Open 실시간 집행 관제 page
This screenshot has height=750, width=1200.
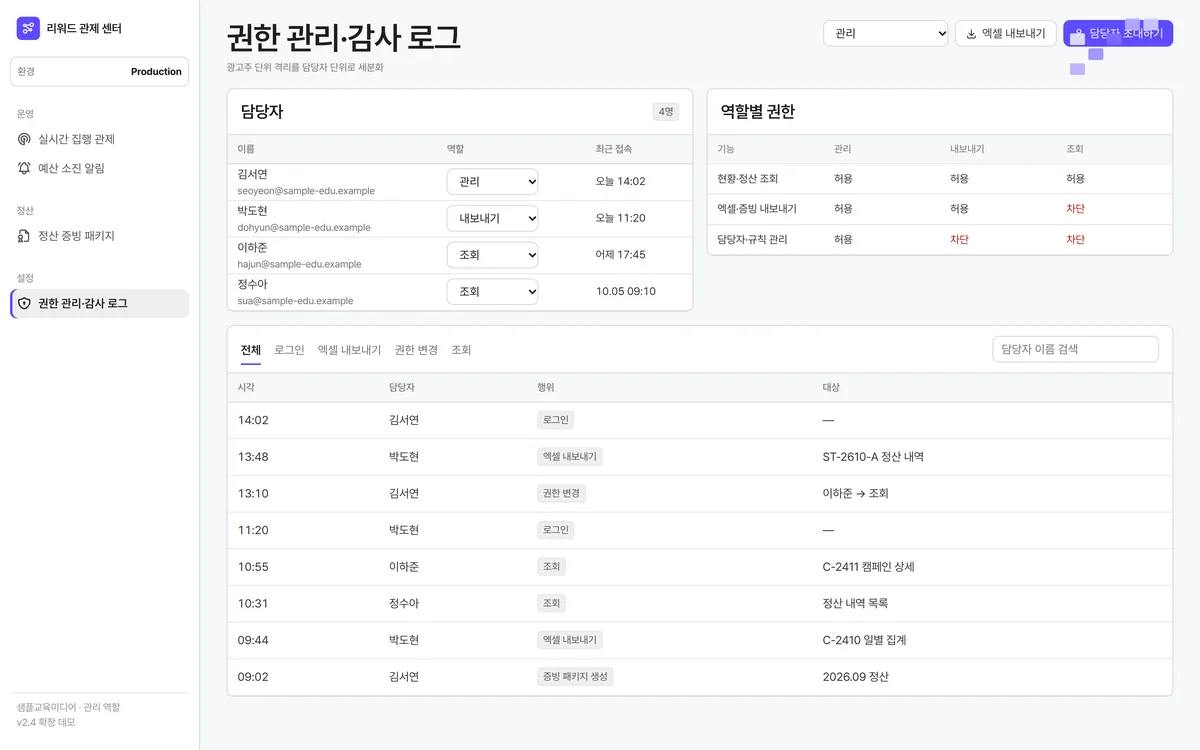pos(99,139)
